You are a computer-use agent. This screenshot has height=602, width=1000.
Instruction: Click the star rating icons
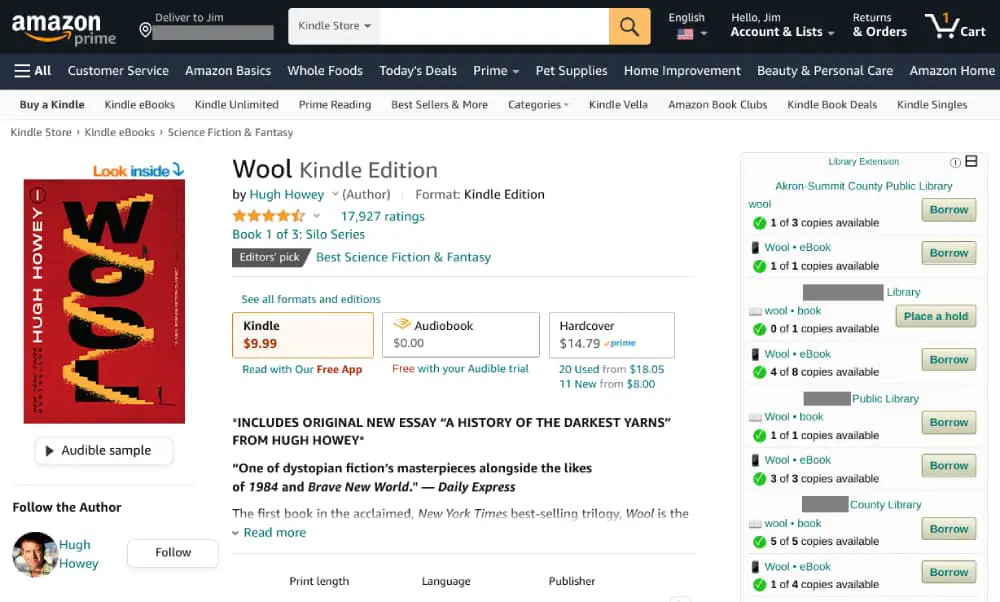tap(268, 216)
